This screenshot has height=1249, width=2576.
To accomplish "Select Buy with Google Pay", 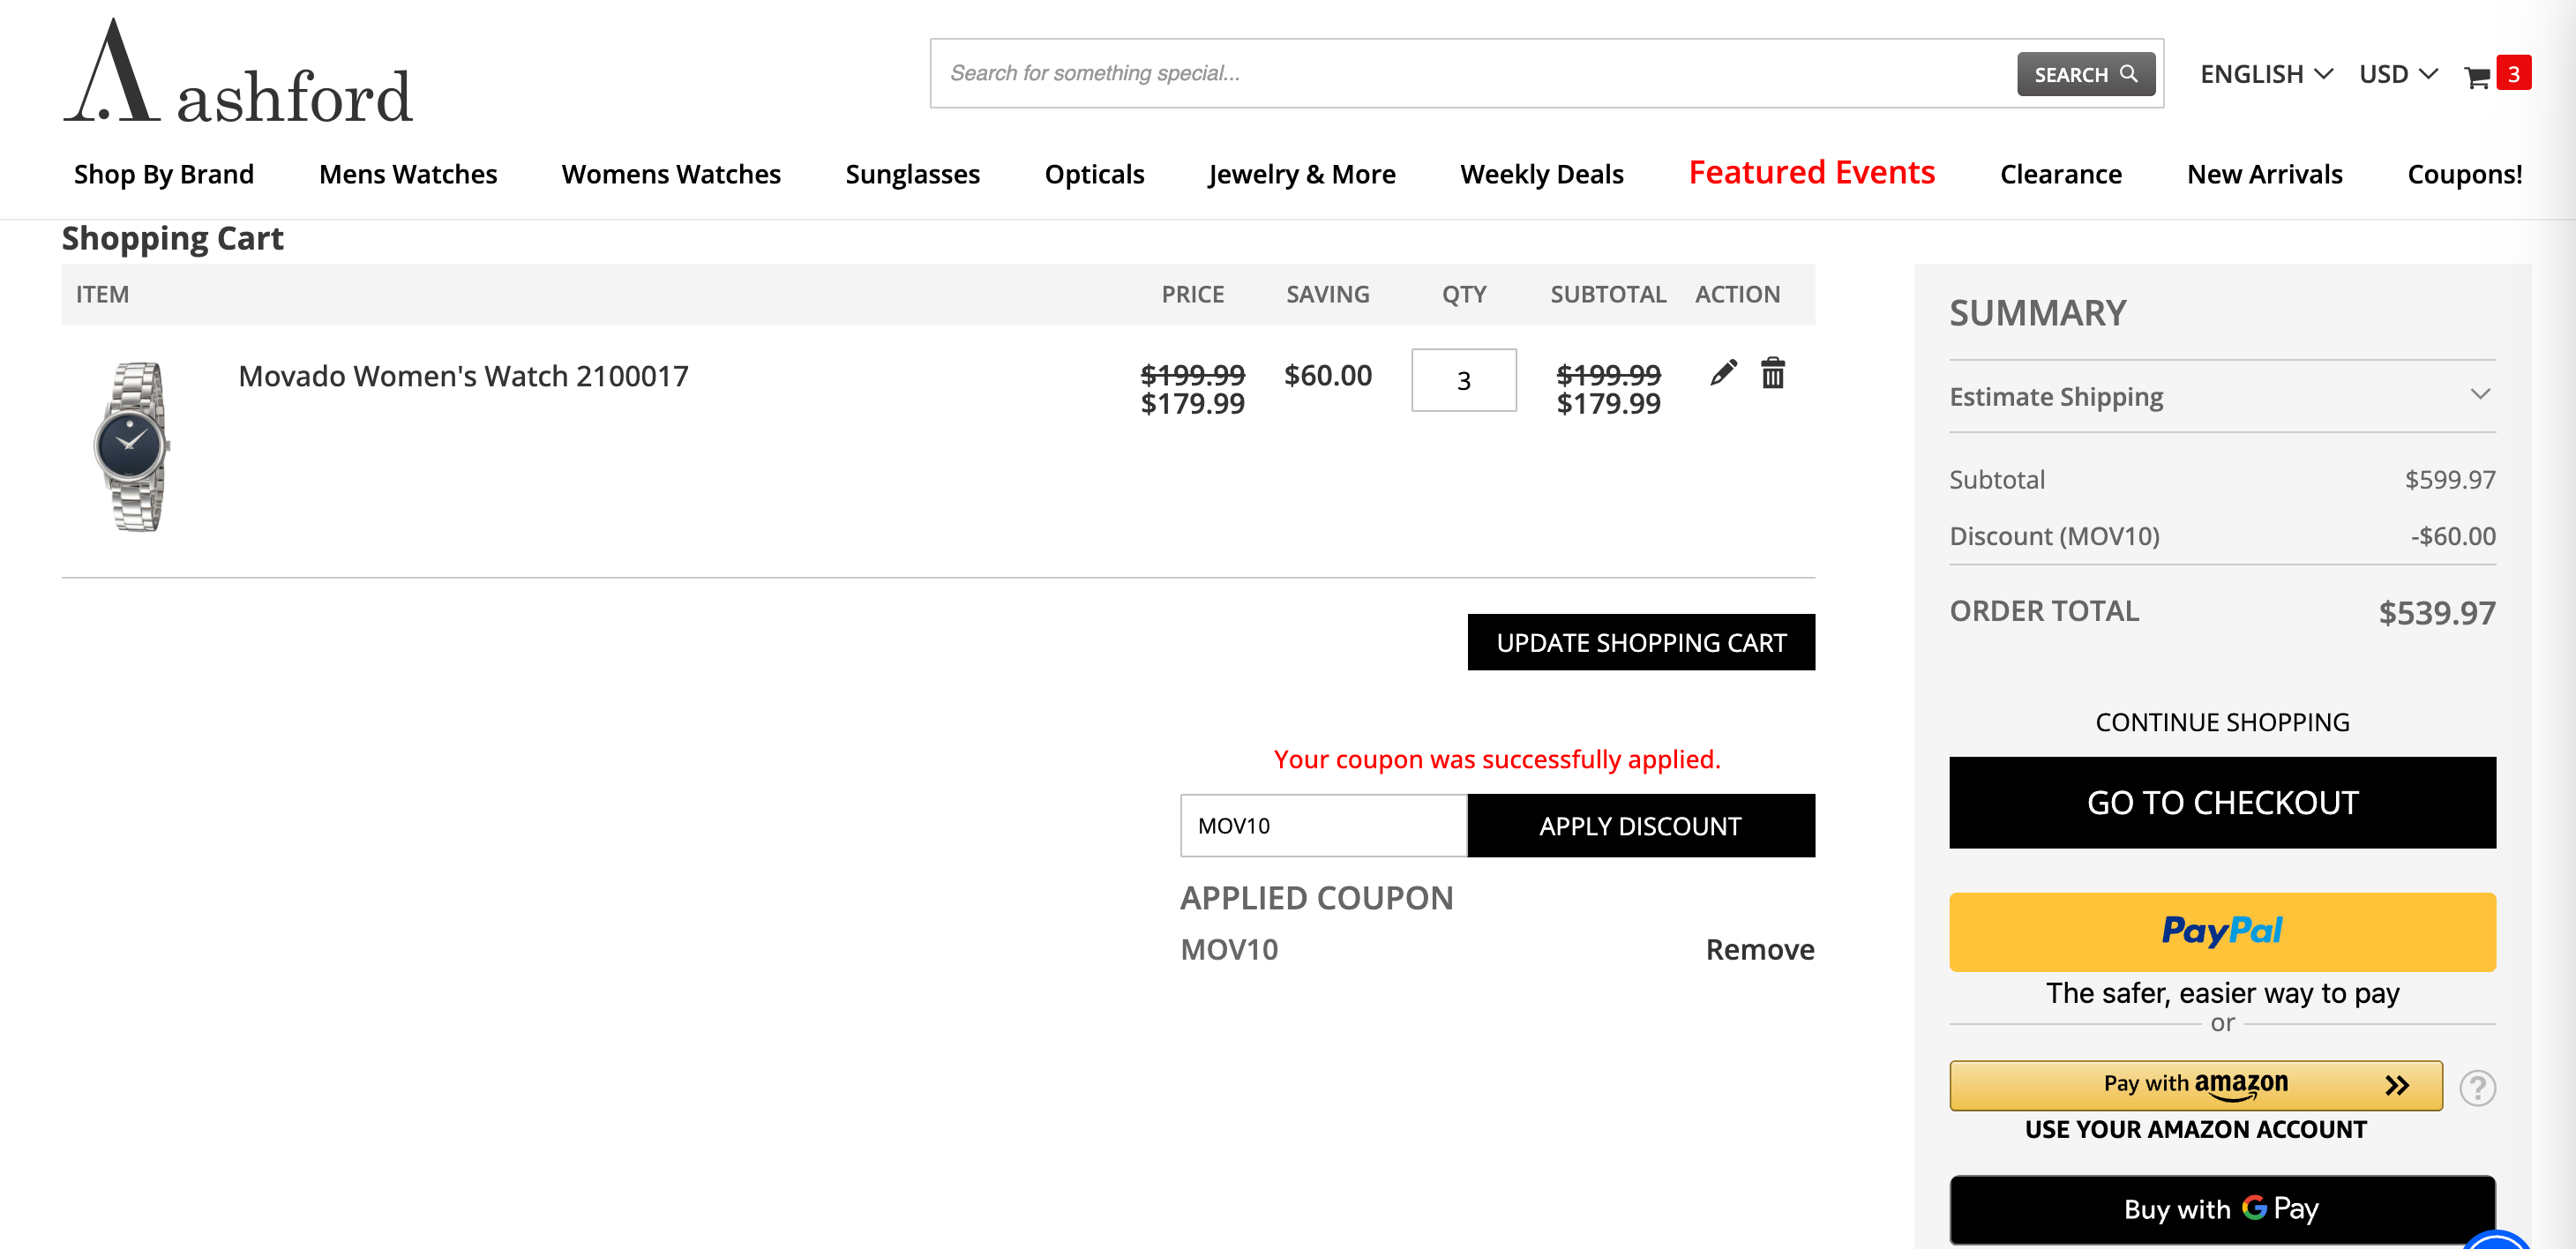I will point(2222,1209).
